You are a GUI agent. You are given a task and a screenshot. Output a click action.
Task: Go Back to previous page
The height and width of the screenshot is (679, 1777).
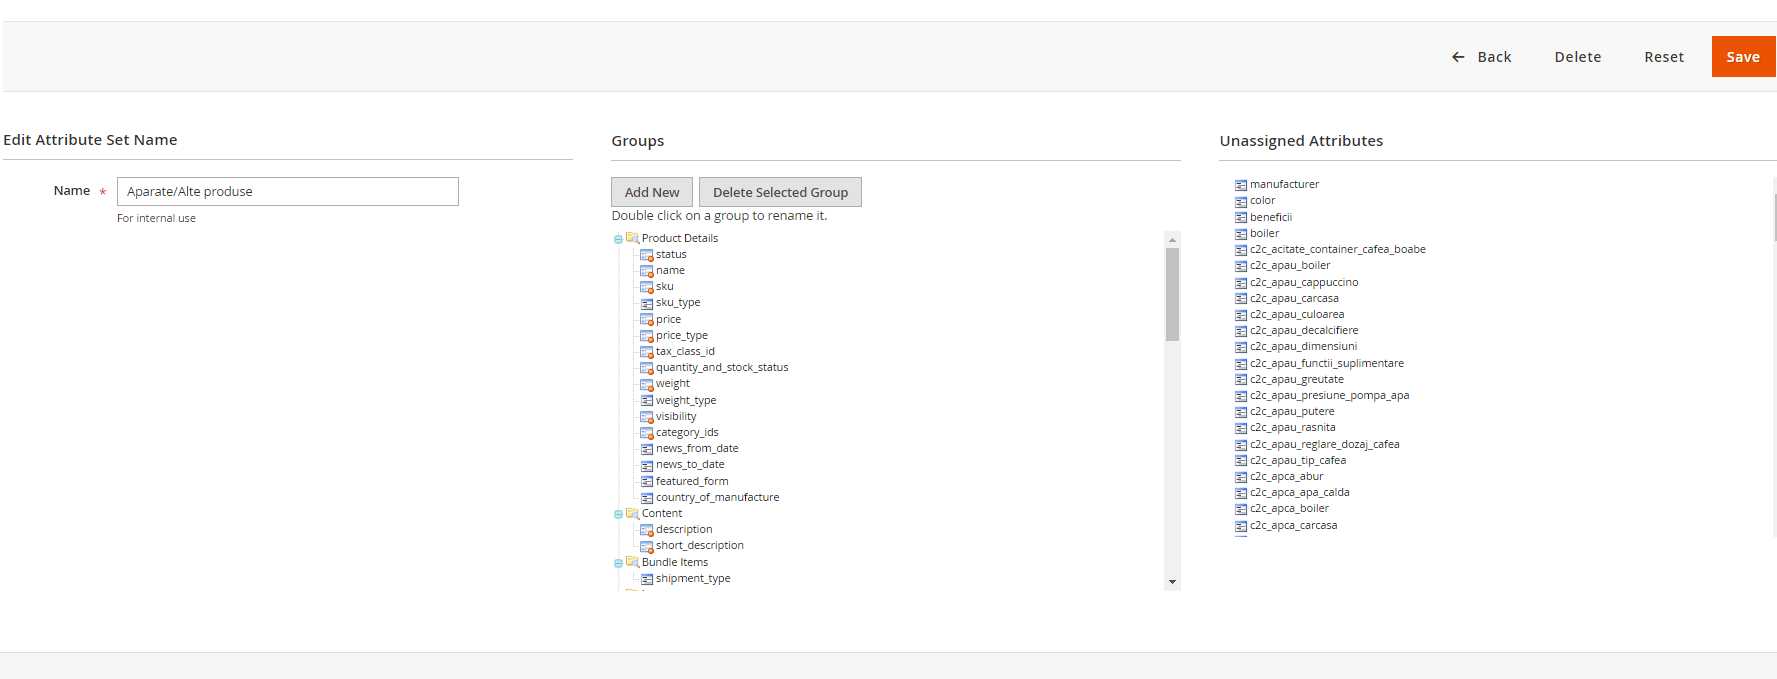click(1482, 57)
